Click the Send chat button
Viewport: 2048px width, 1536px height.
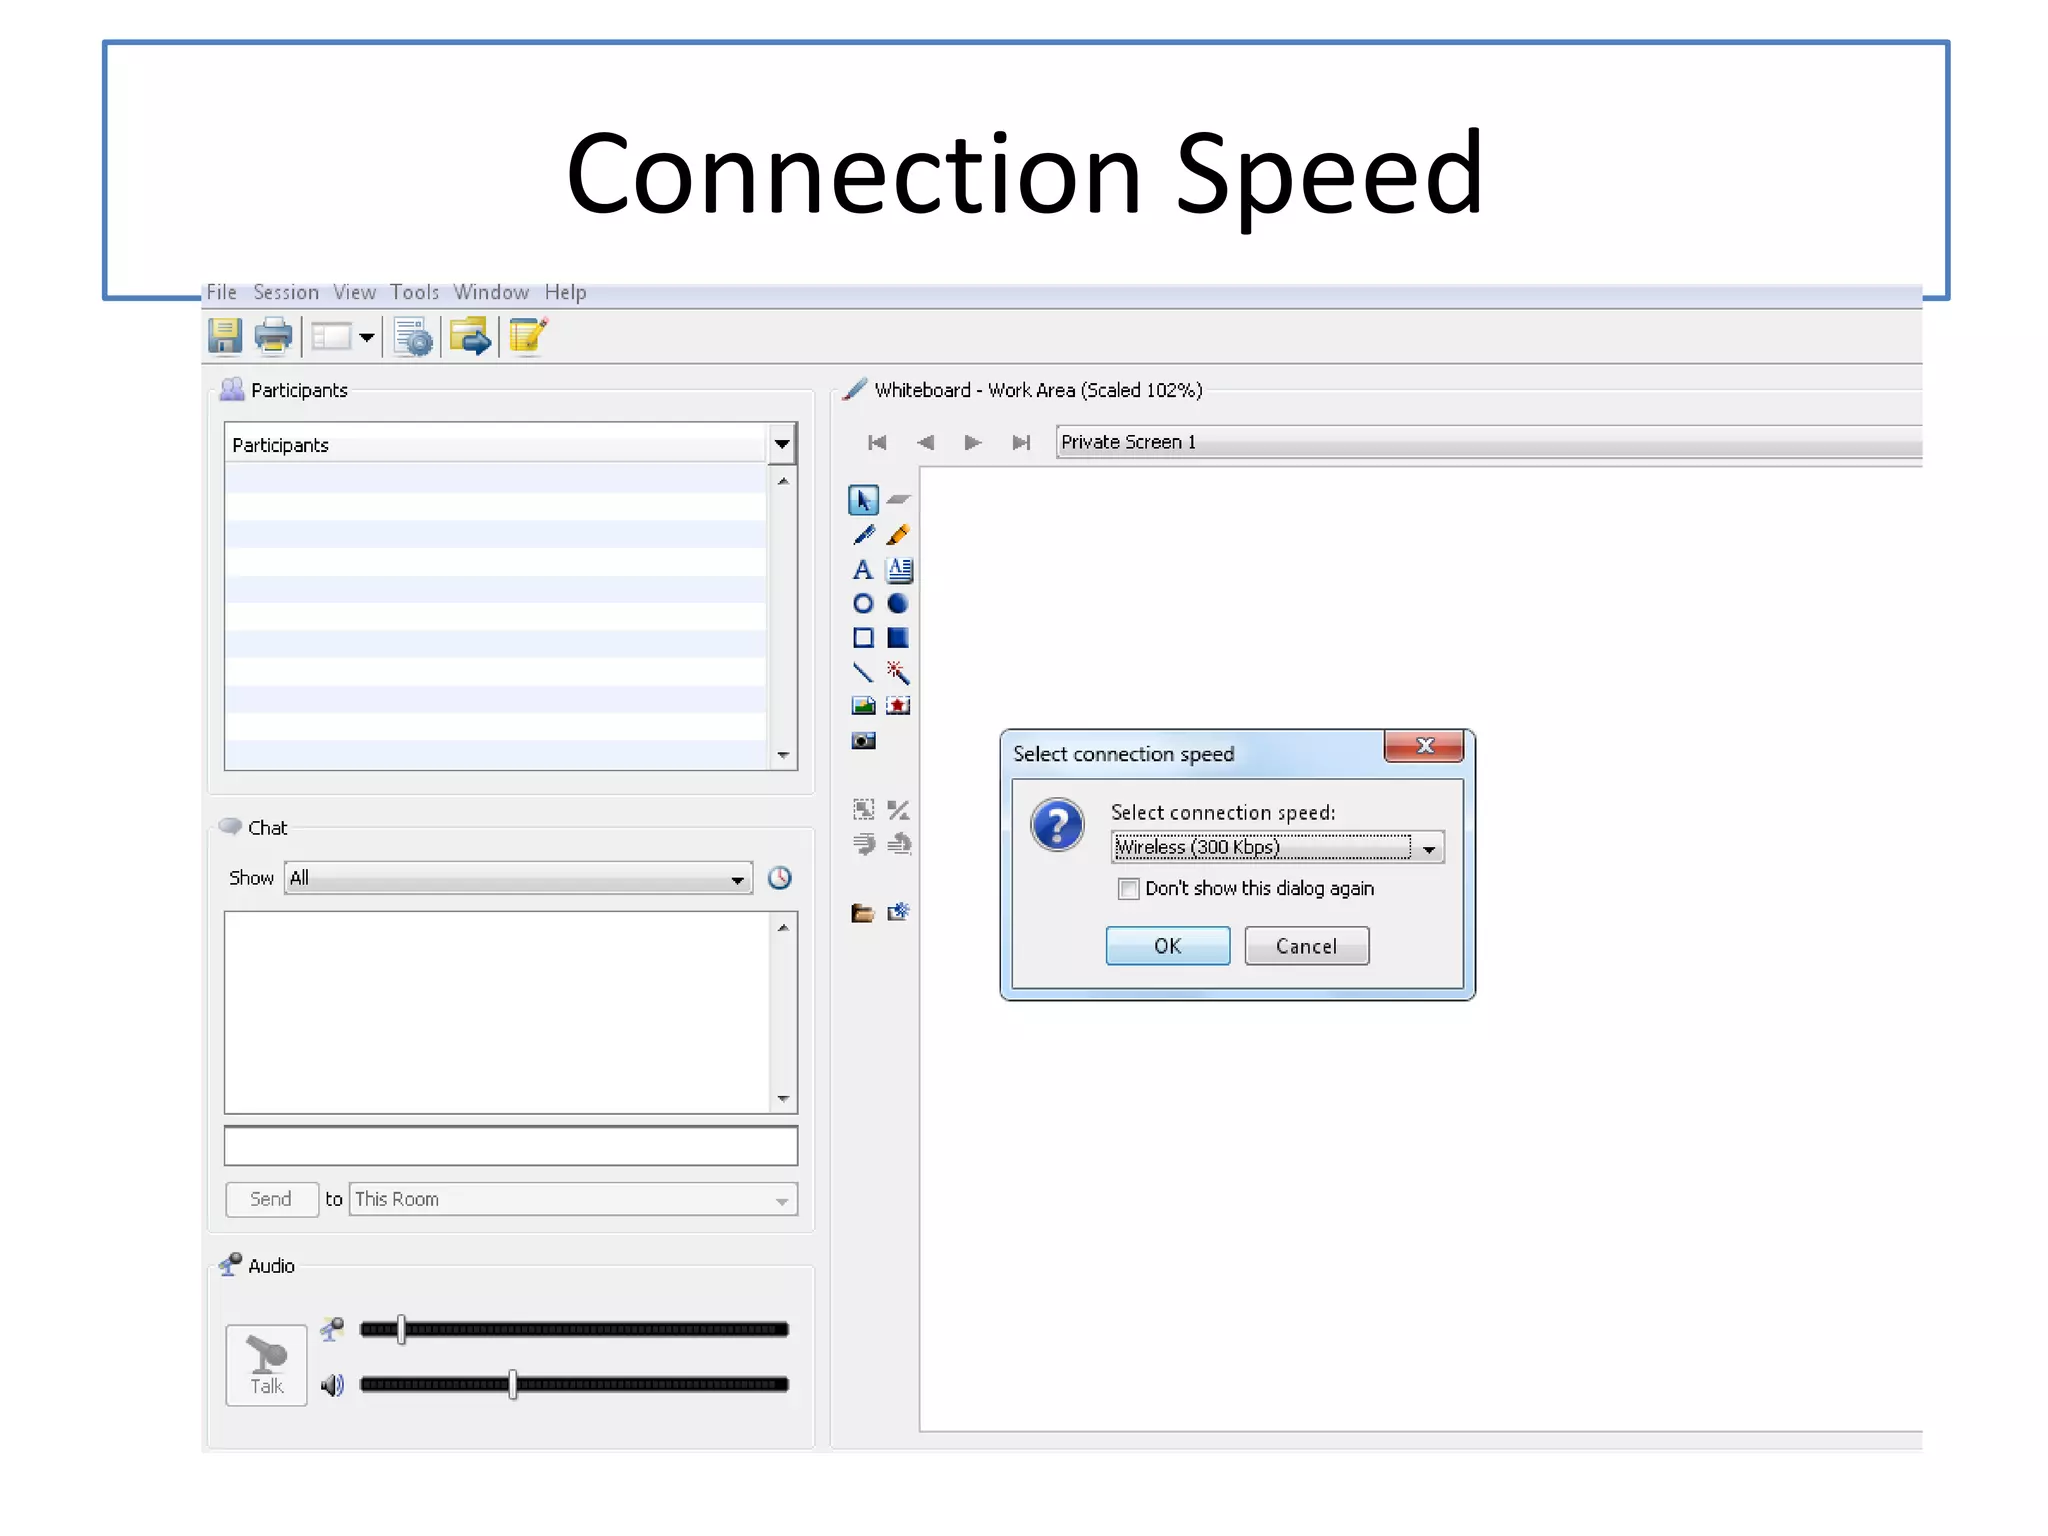click(271, 1199)
